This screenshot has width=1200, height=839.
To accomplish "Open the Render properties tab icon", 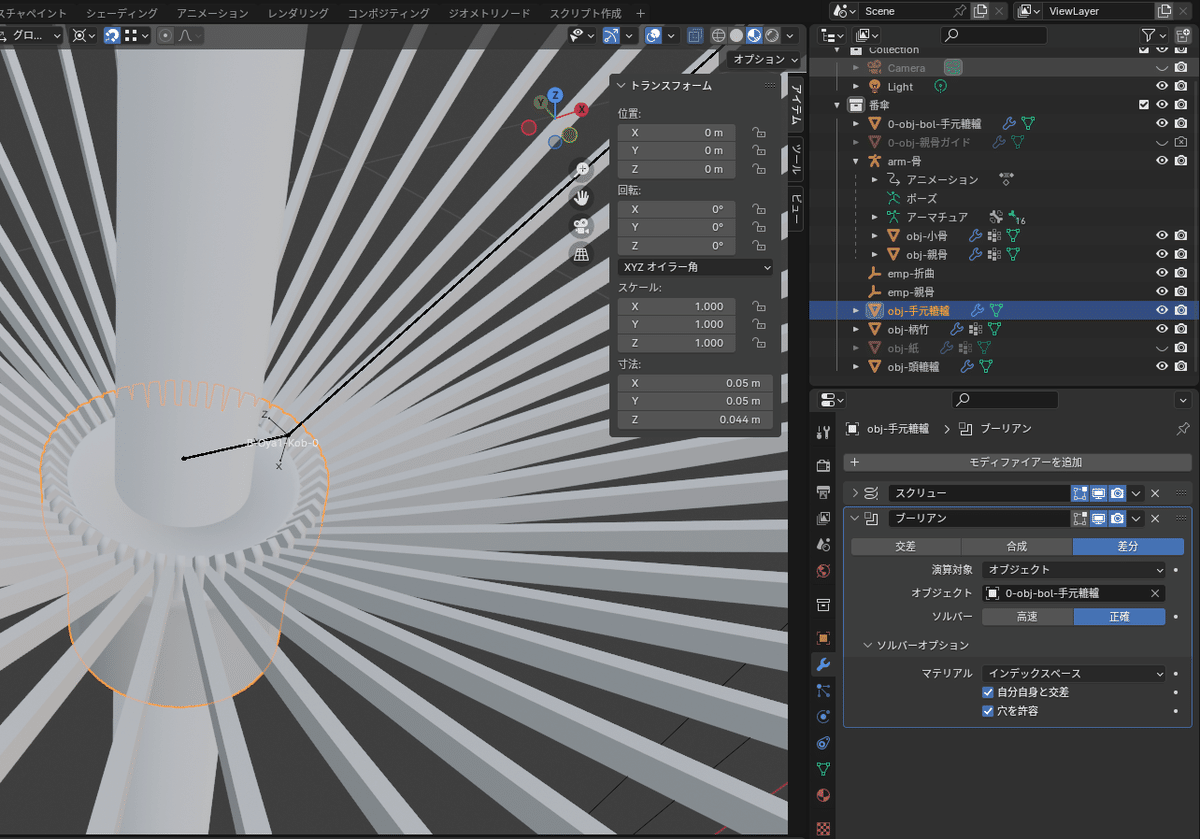I will tap(823, 466).
